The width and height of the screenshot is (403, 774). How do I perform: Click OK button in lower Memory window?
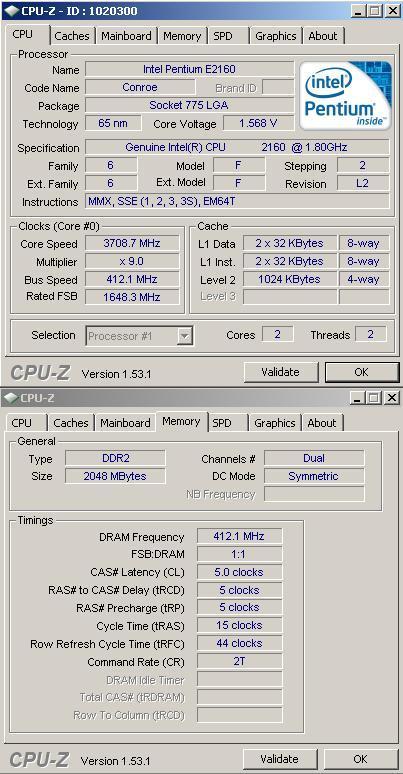point(361,759)
